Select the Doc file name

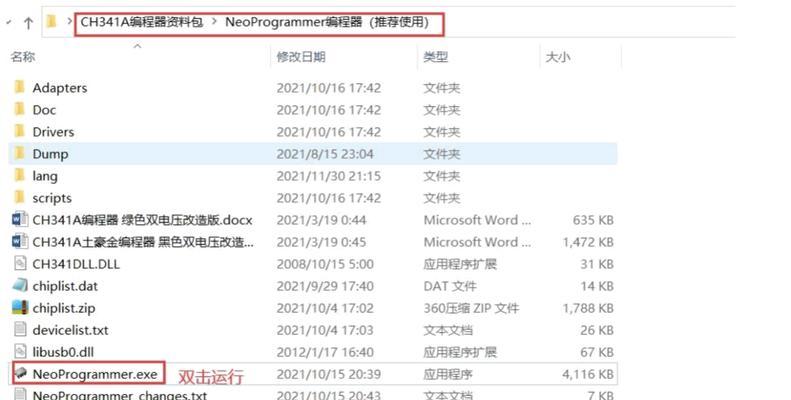pyautogui.click(x=44, y=109)
